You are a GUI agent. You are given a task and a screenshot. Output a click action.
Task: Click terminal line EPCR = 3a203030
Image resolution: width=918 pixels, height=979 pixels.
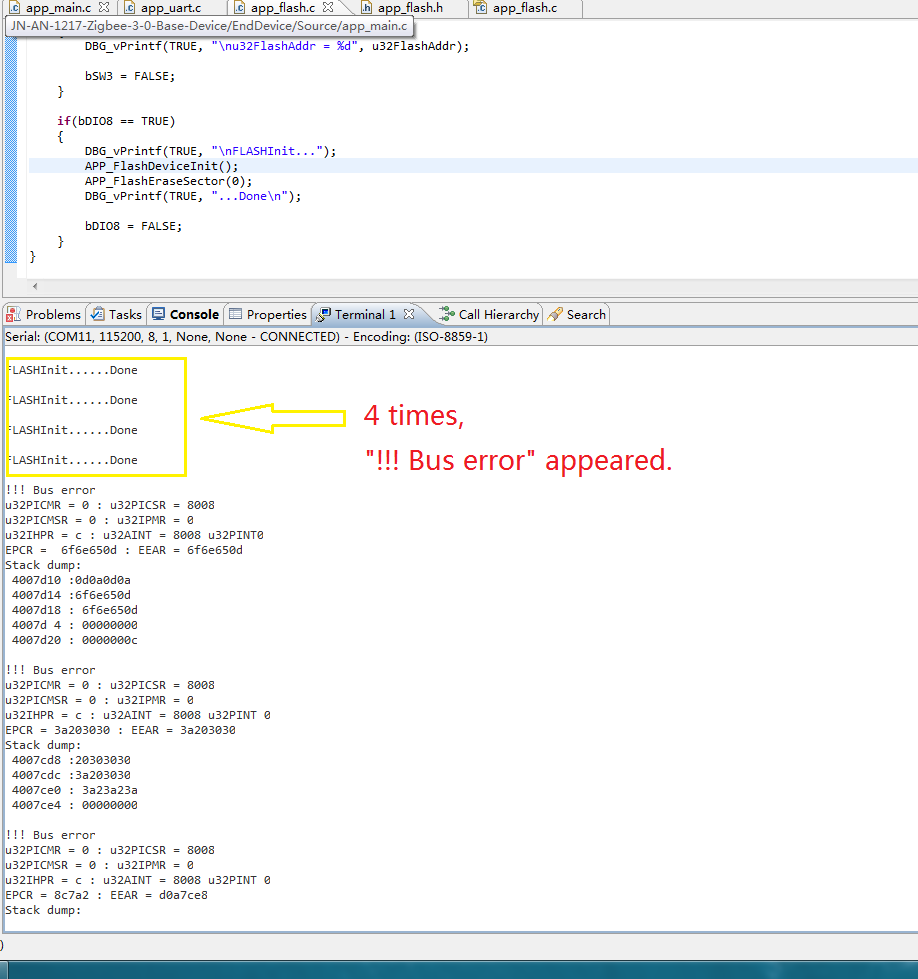coord(121,730)
